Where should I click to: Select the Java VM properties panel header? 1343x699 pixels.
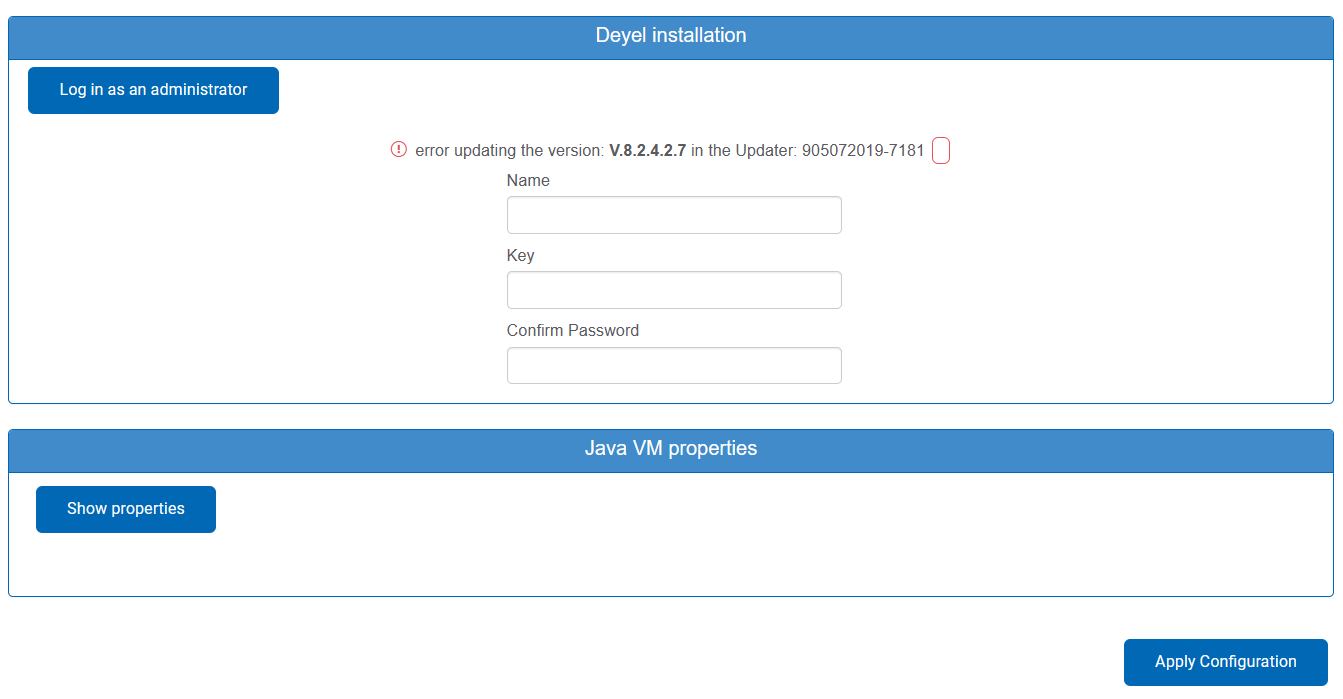pos(300,449)
